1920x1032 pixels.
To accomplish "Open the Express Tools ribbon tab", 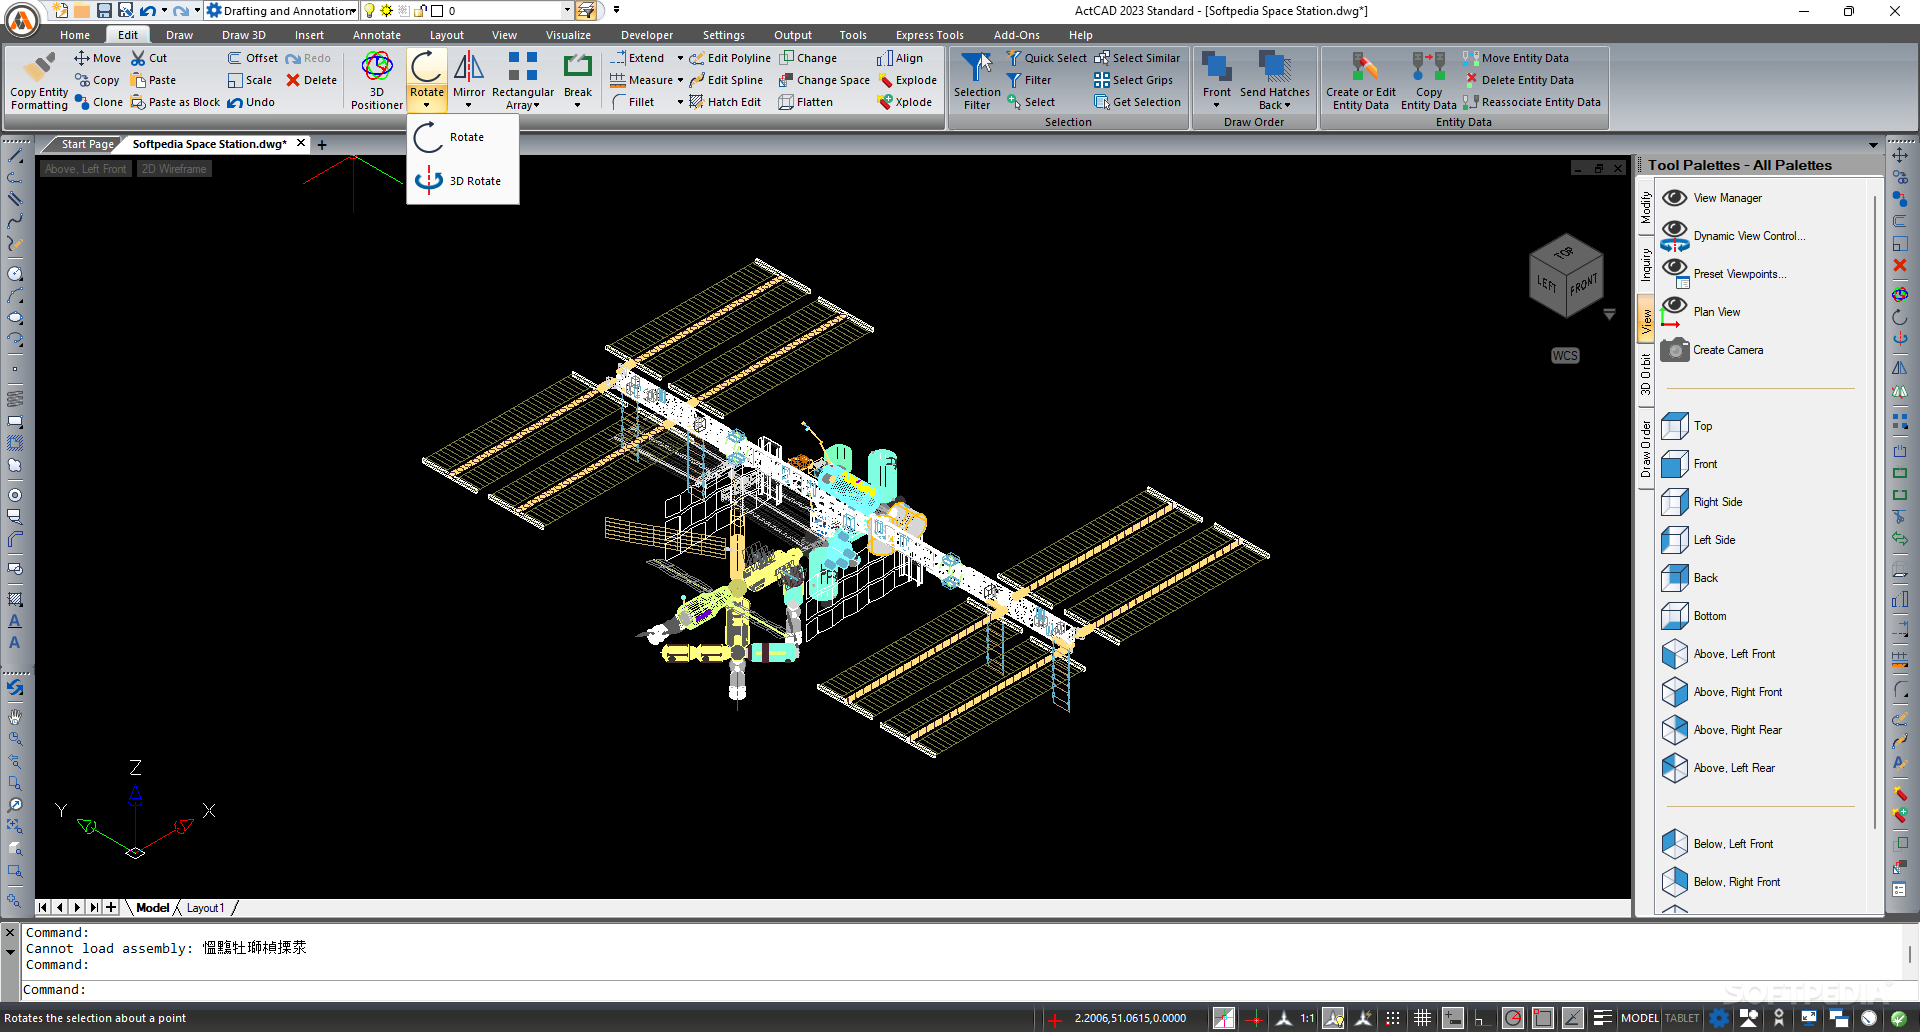I will pyautogui.click(x=930, y=35).
